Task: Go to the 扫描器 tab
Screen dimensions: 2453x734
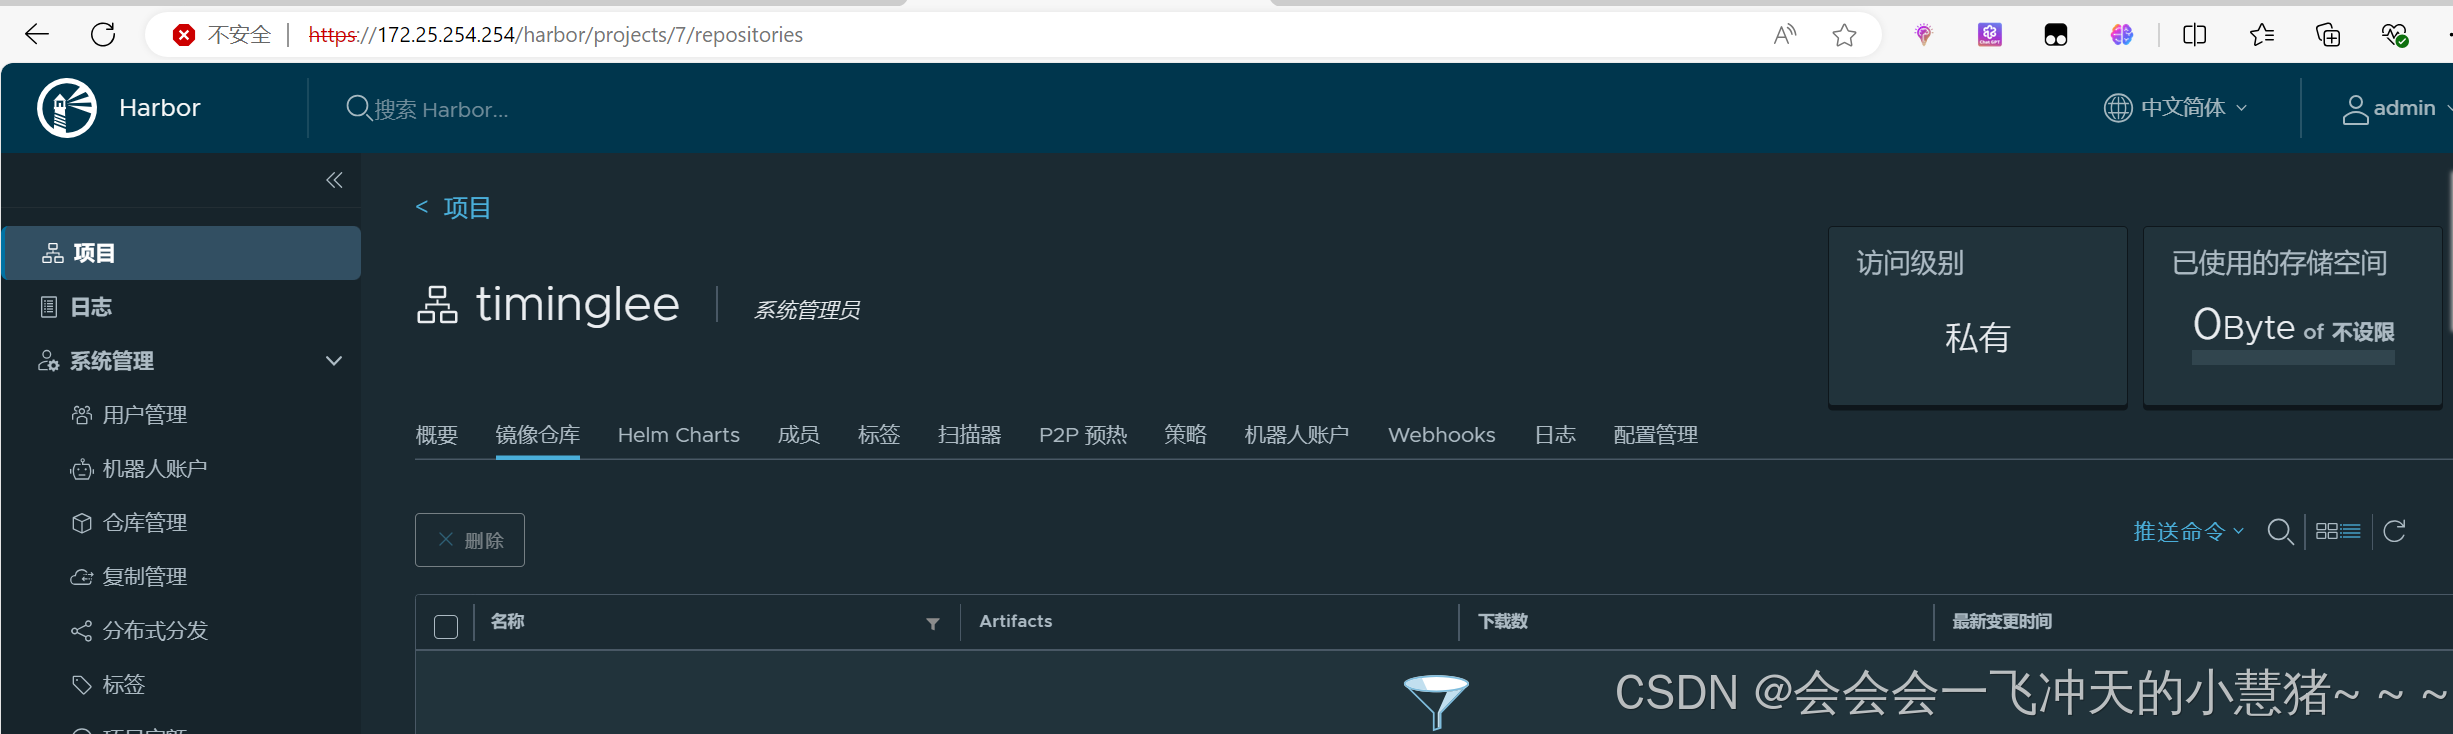Action: point(970,435)
